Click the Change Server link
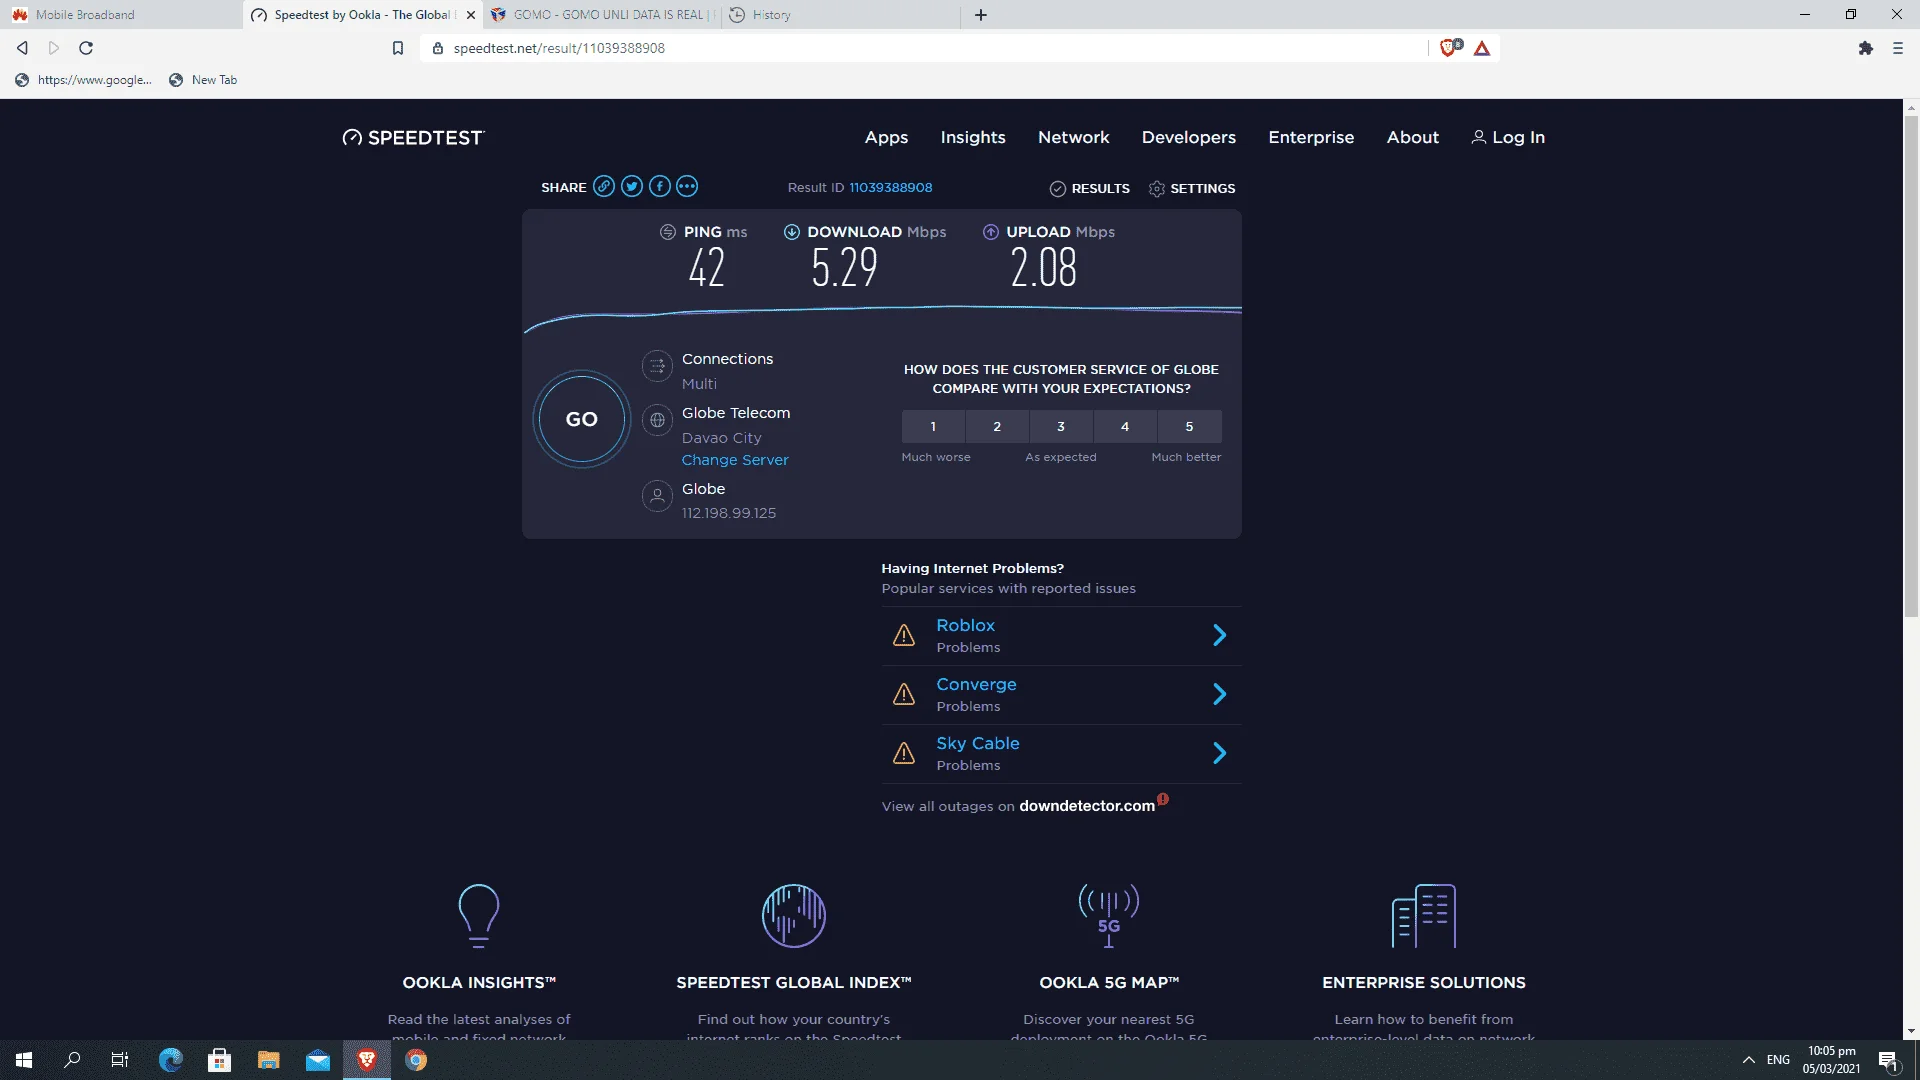This screenshot has height=1080, width=1920. click(x=735, y=460)
